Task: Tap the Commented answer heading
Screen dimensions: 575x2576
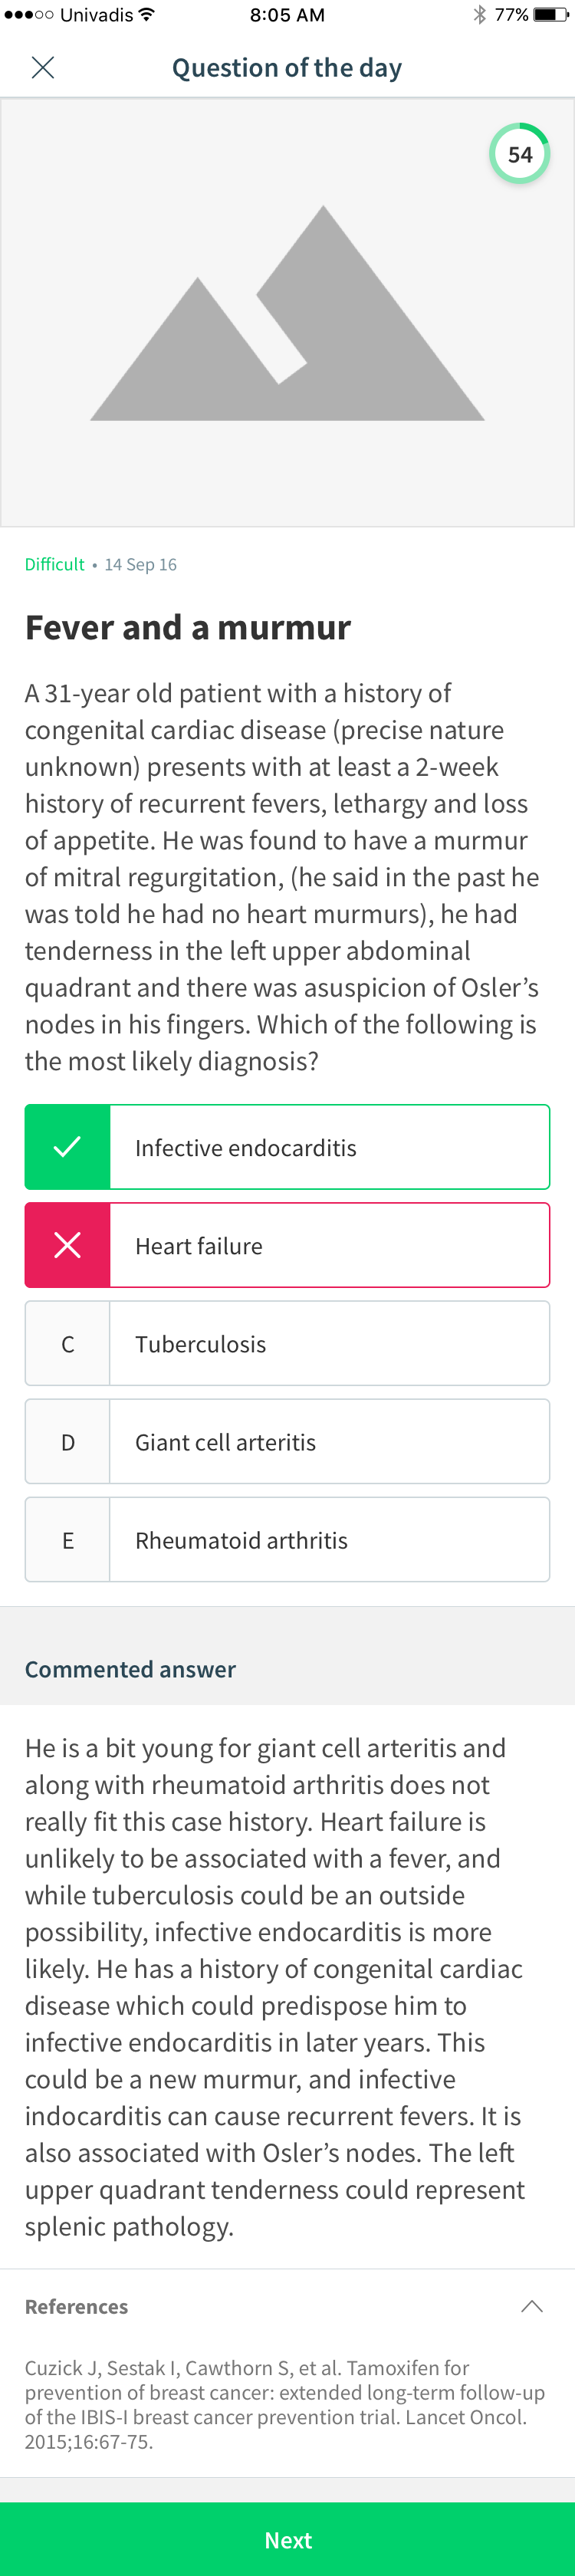Action: click(x=130, y=1669)
